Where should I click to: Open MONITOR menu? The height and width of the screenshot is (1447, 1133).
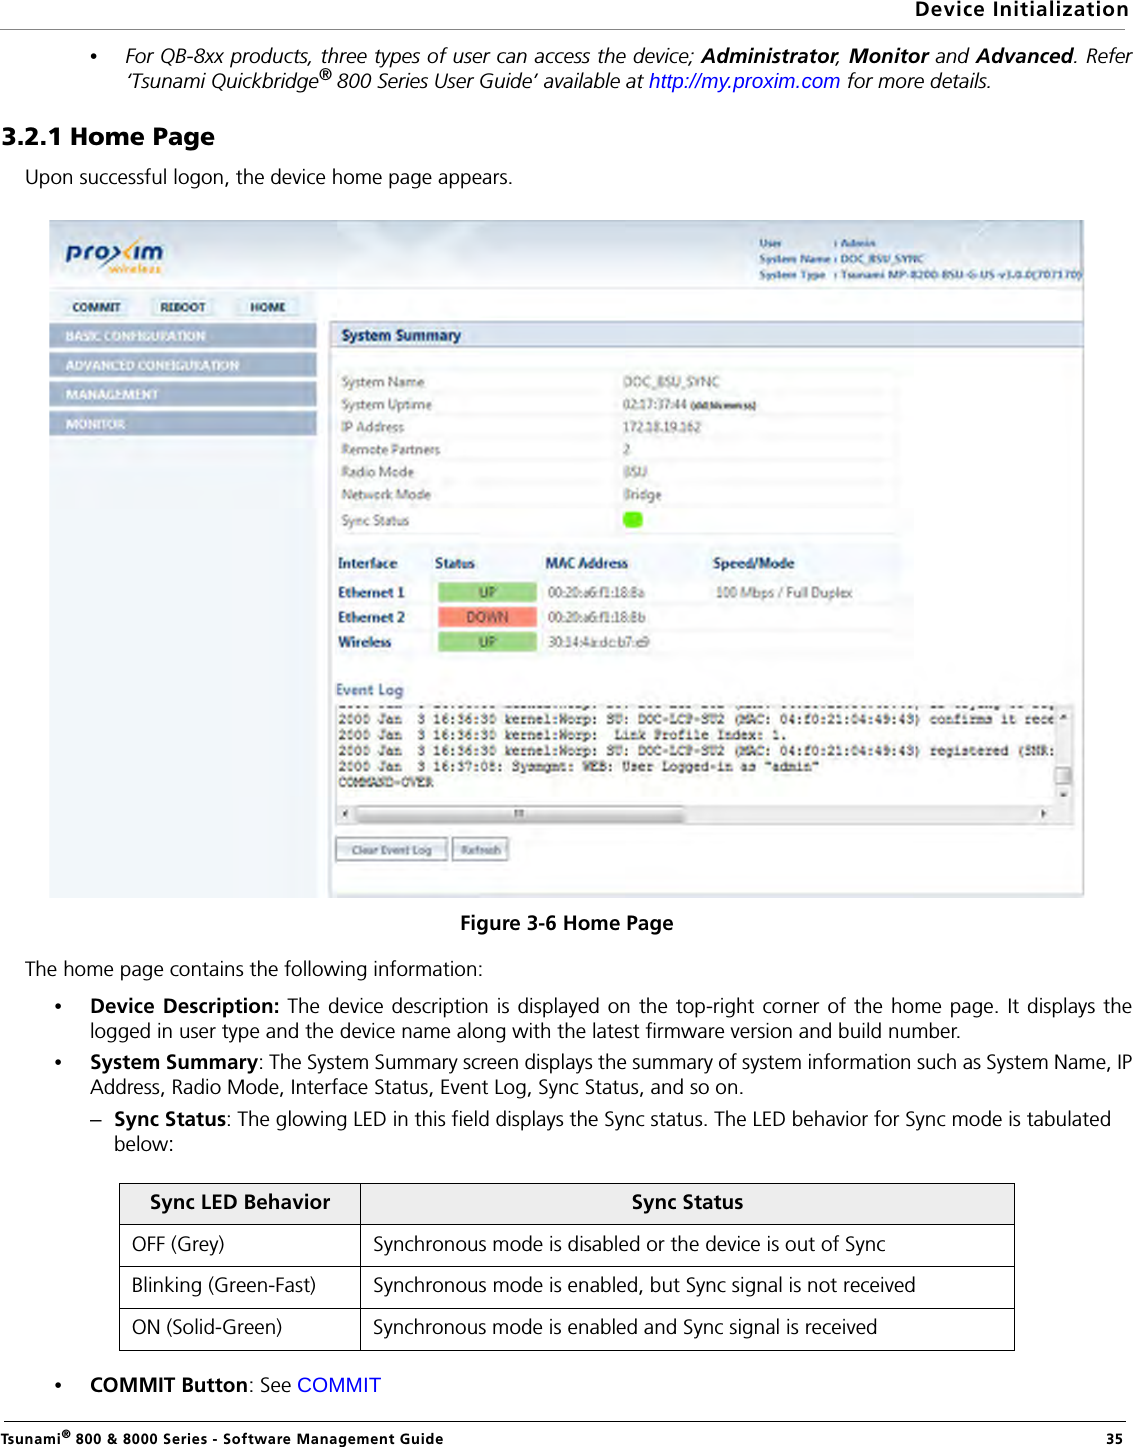coord(183,424)
